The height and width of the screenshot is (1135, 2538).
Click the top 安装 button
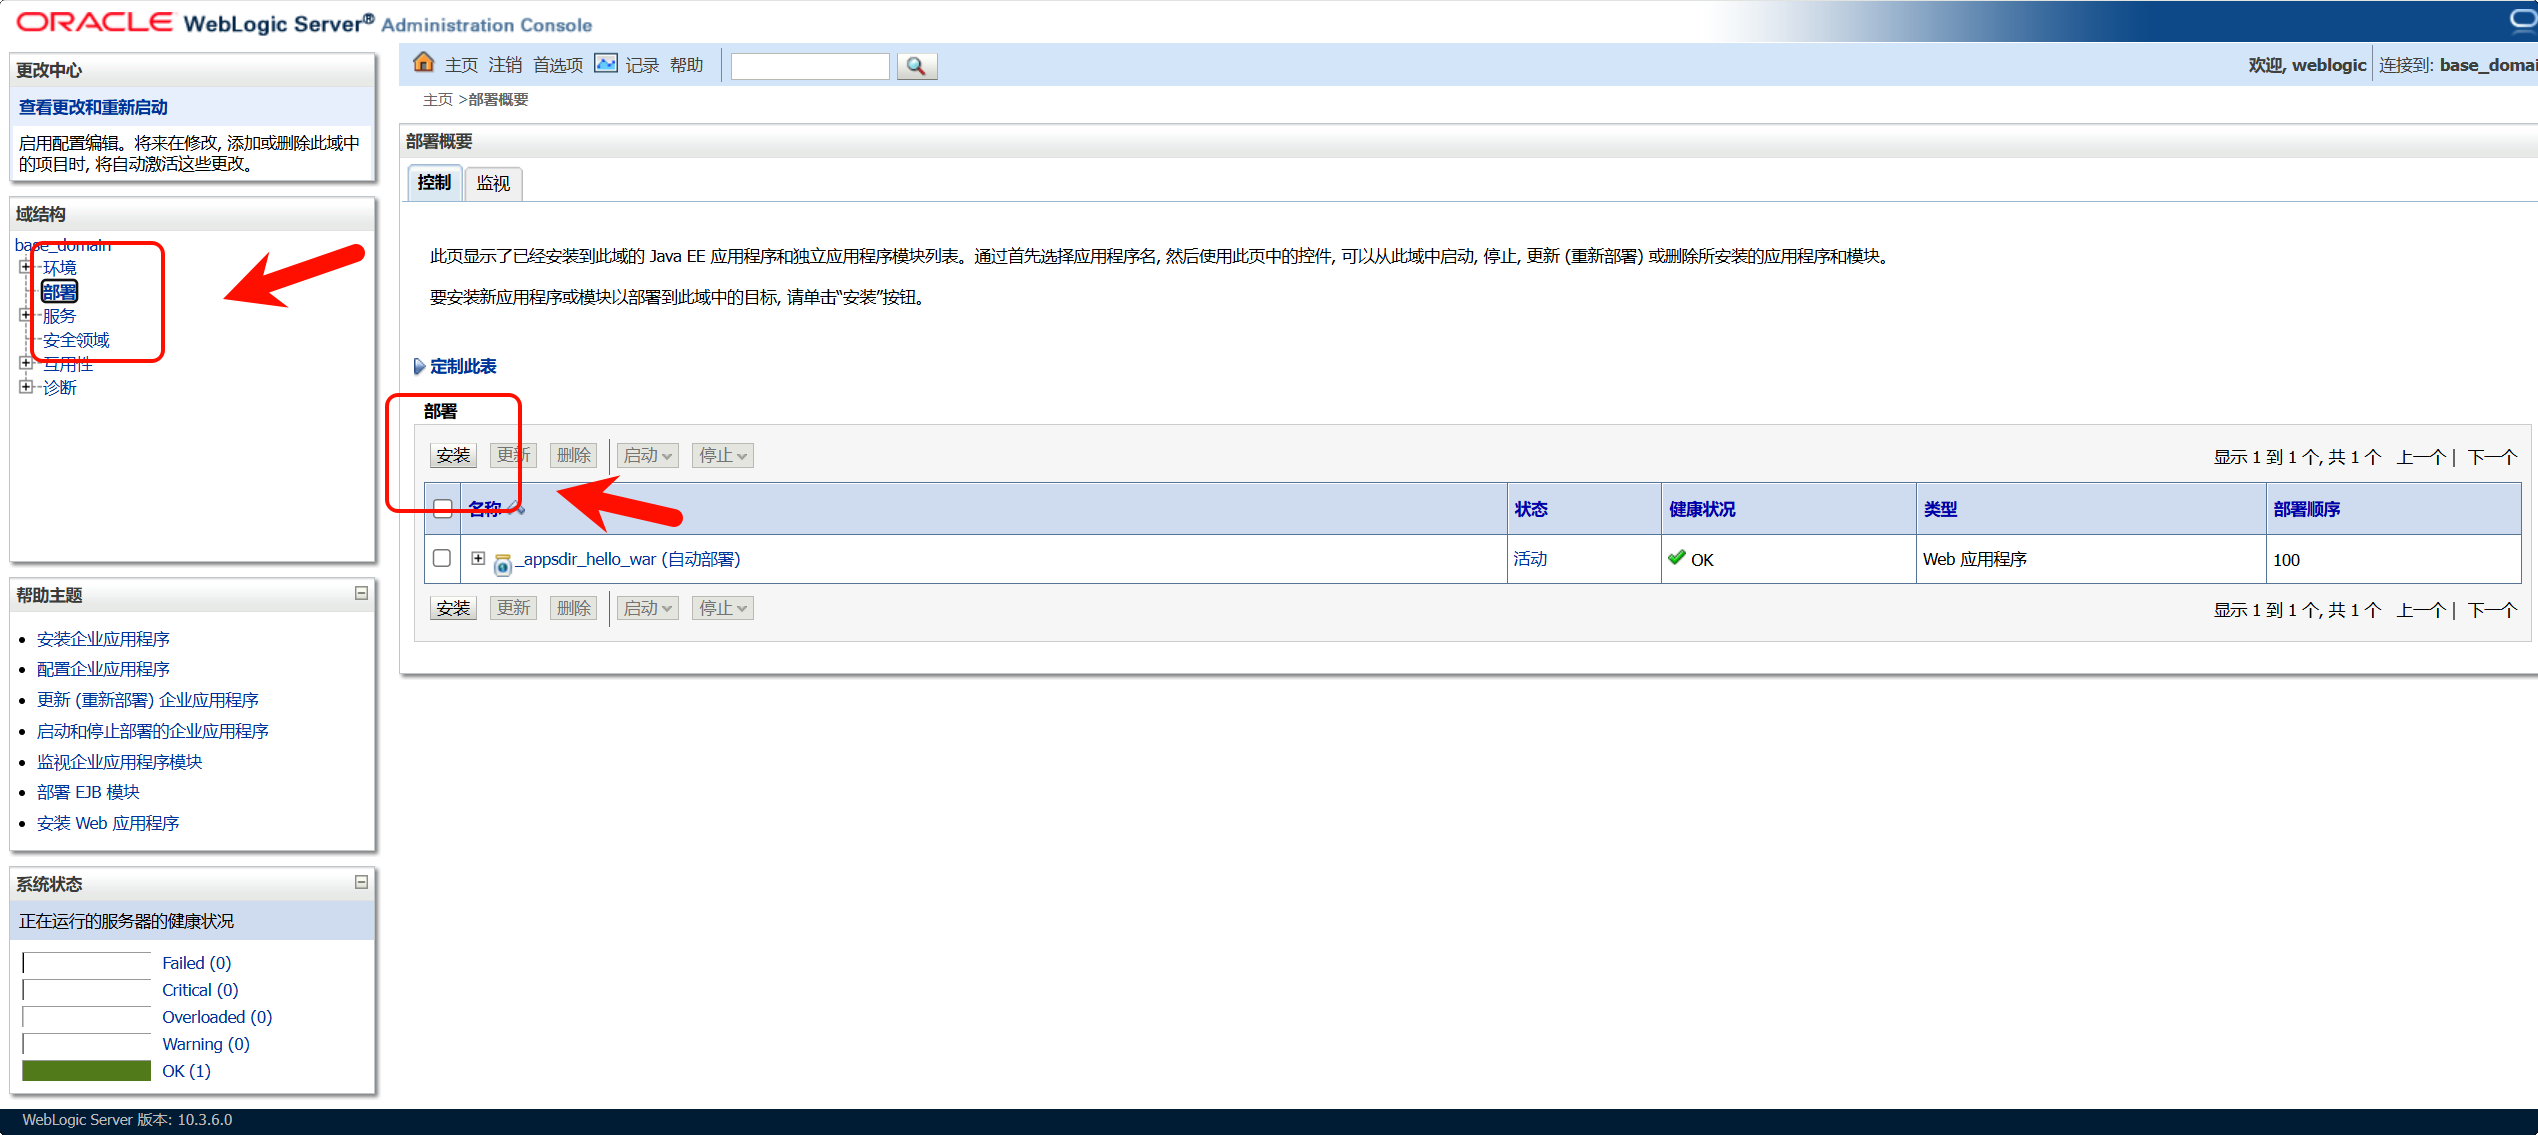tap(453, 456)
